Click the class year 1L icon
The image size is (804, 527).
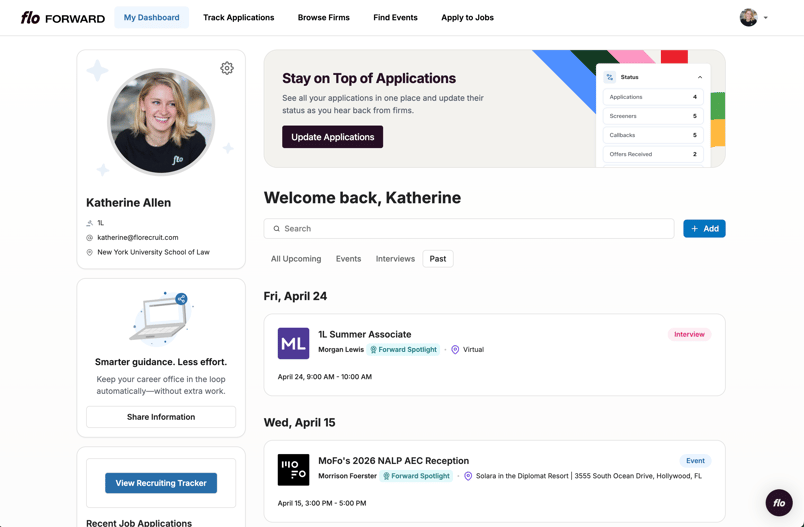(89, 223)
